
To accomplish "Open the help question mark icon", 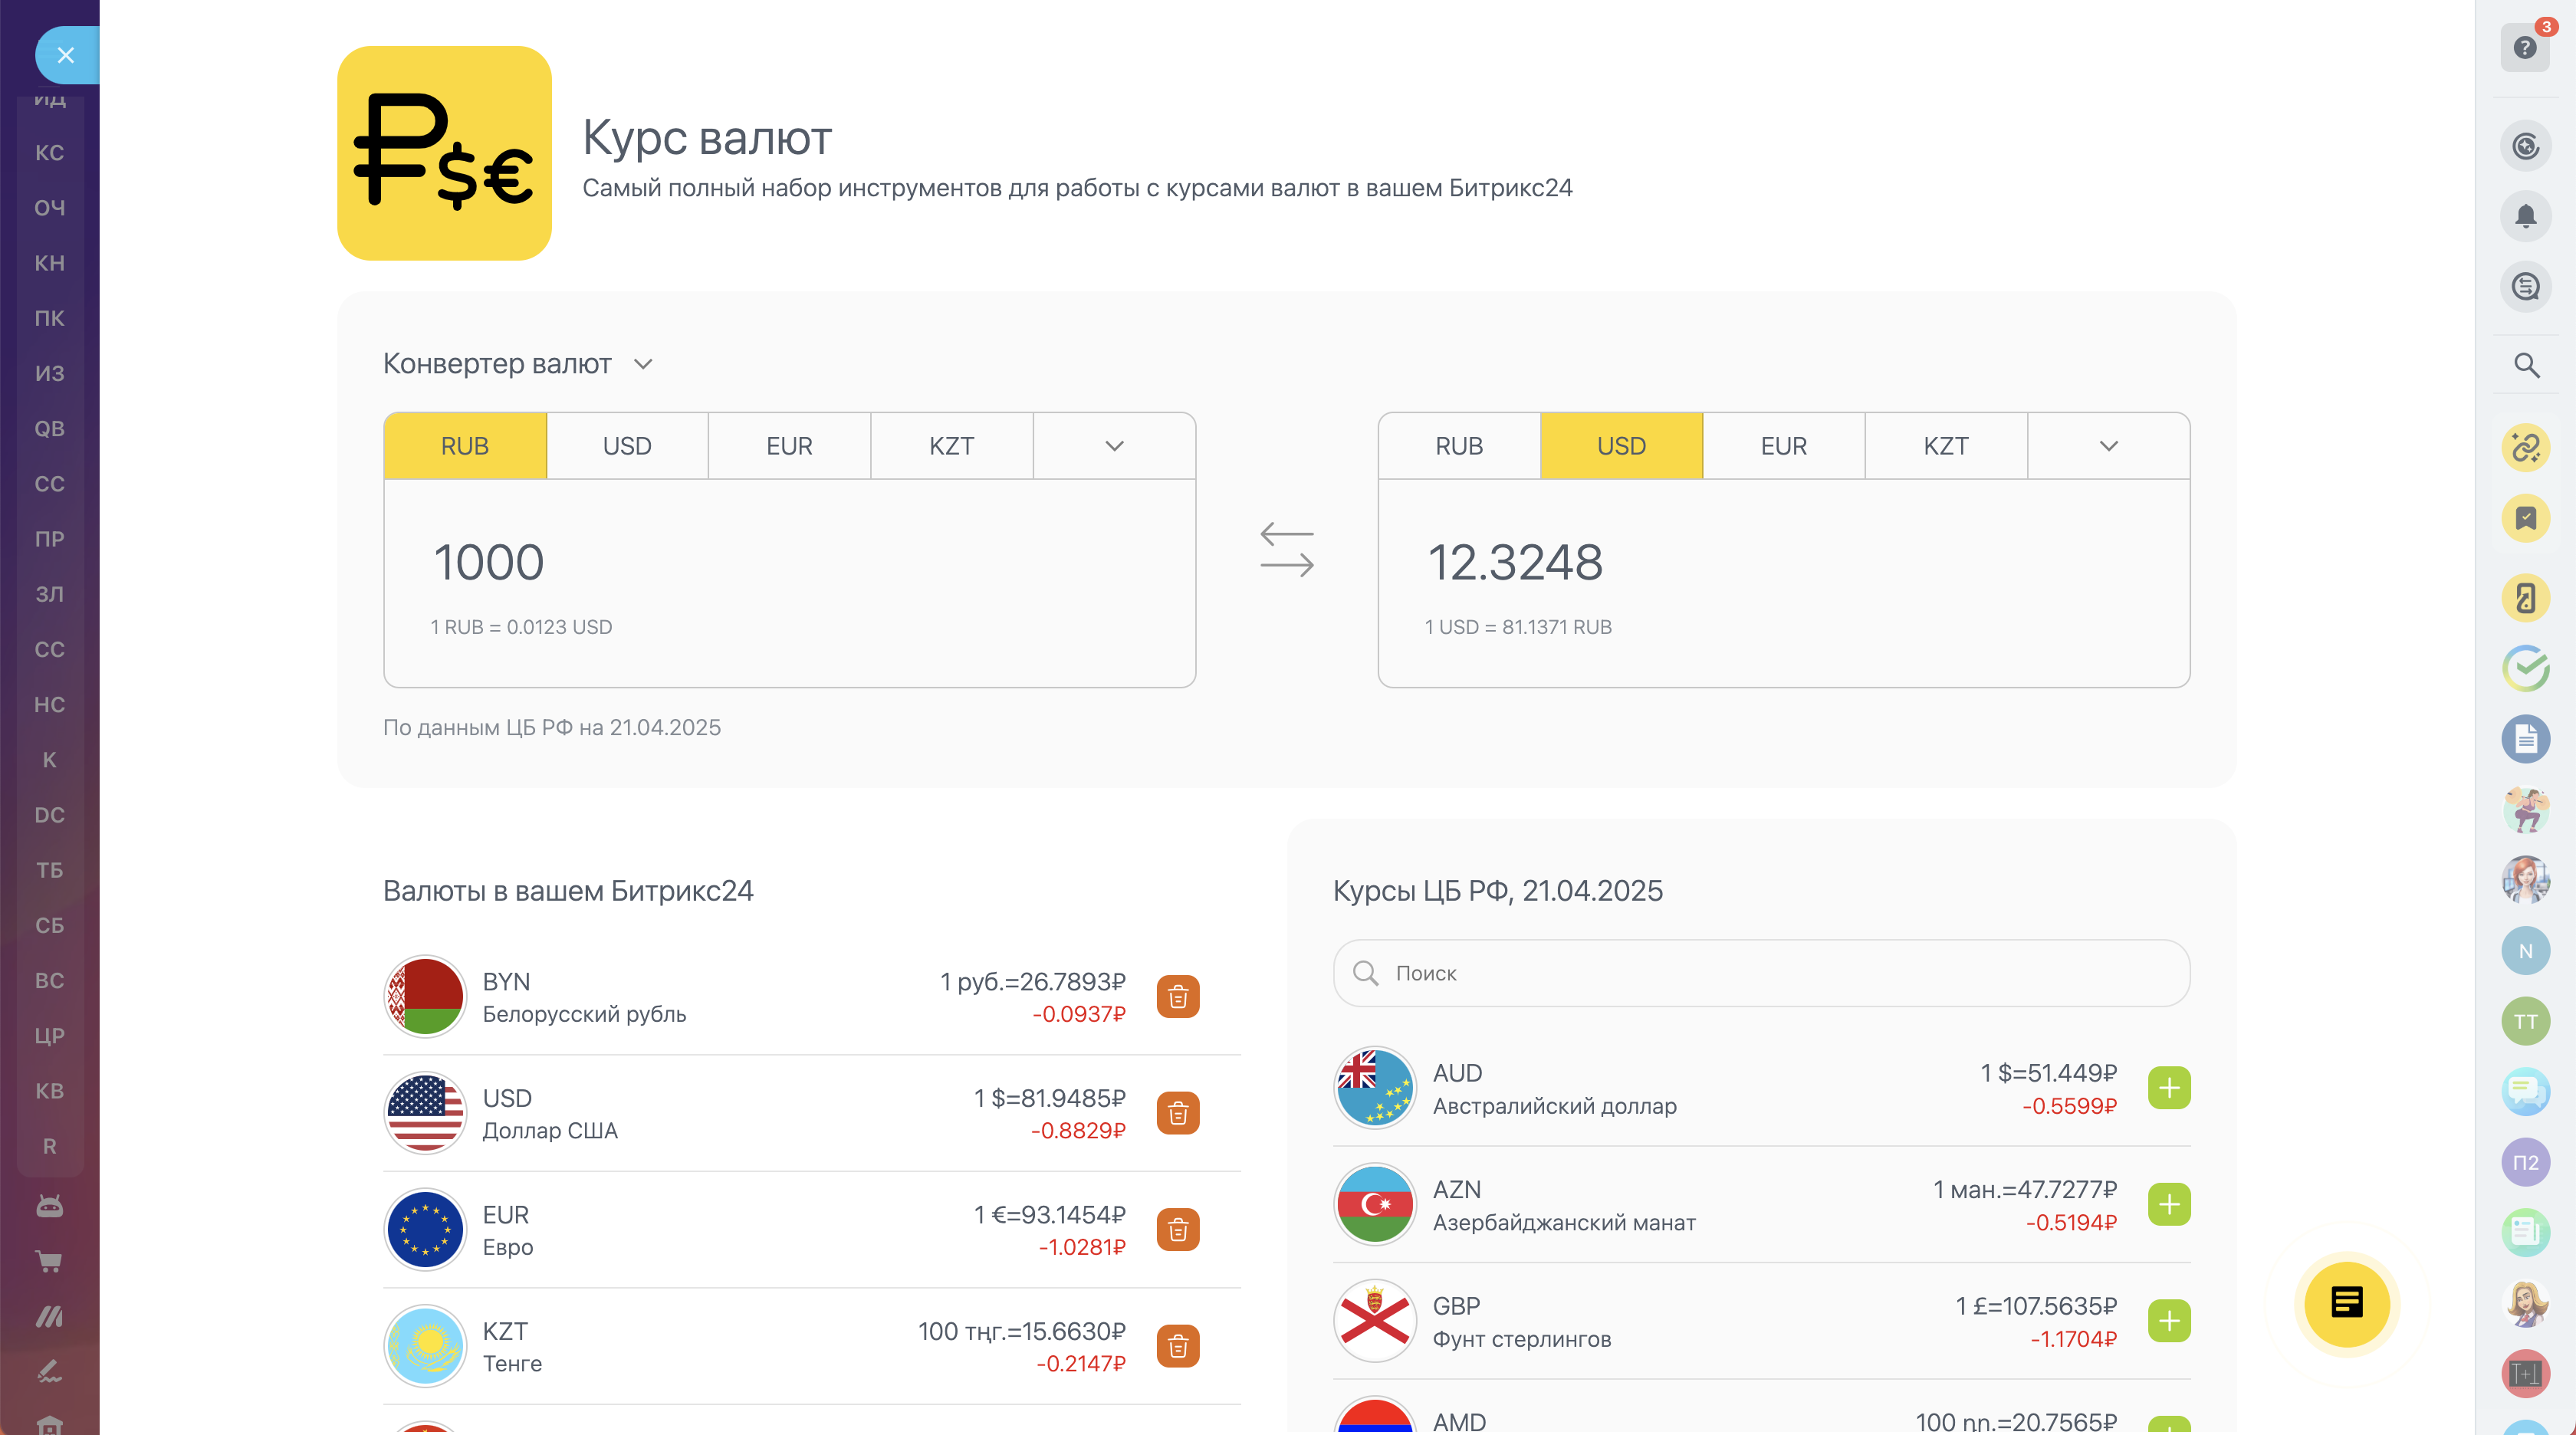I will click(2525, 48).
